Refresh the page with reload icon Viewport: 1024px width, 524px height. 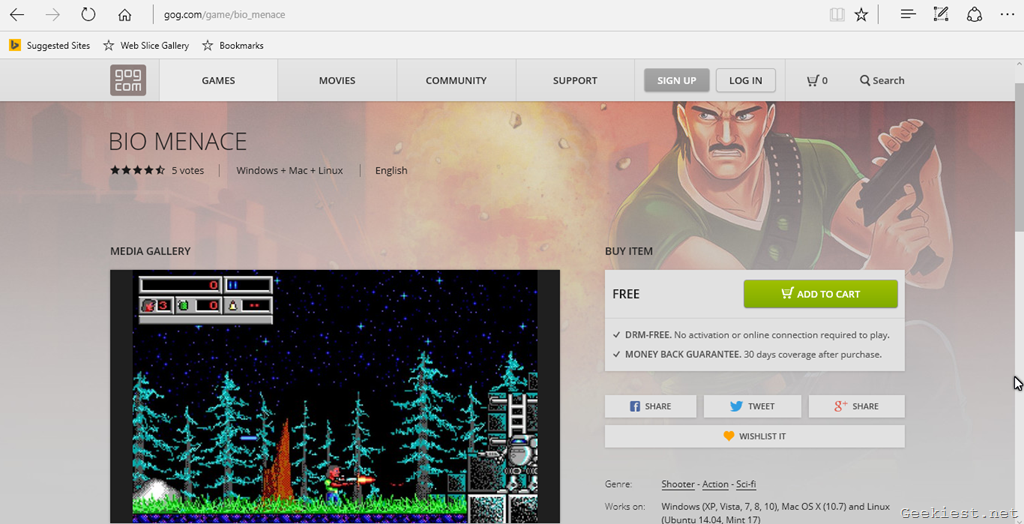click(x=88, y=15)
